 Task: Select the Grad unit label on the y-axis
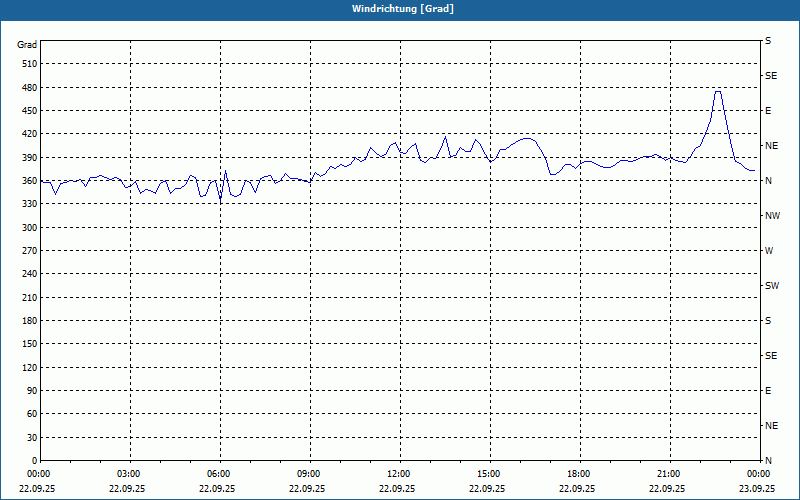click(x=27, y=45)
